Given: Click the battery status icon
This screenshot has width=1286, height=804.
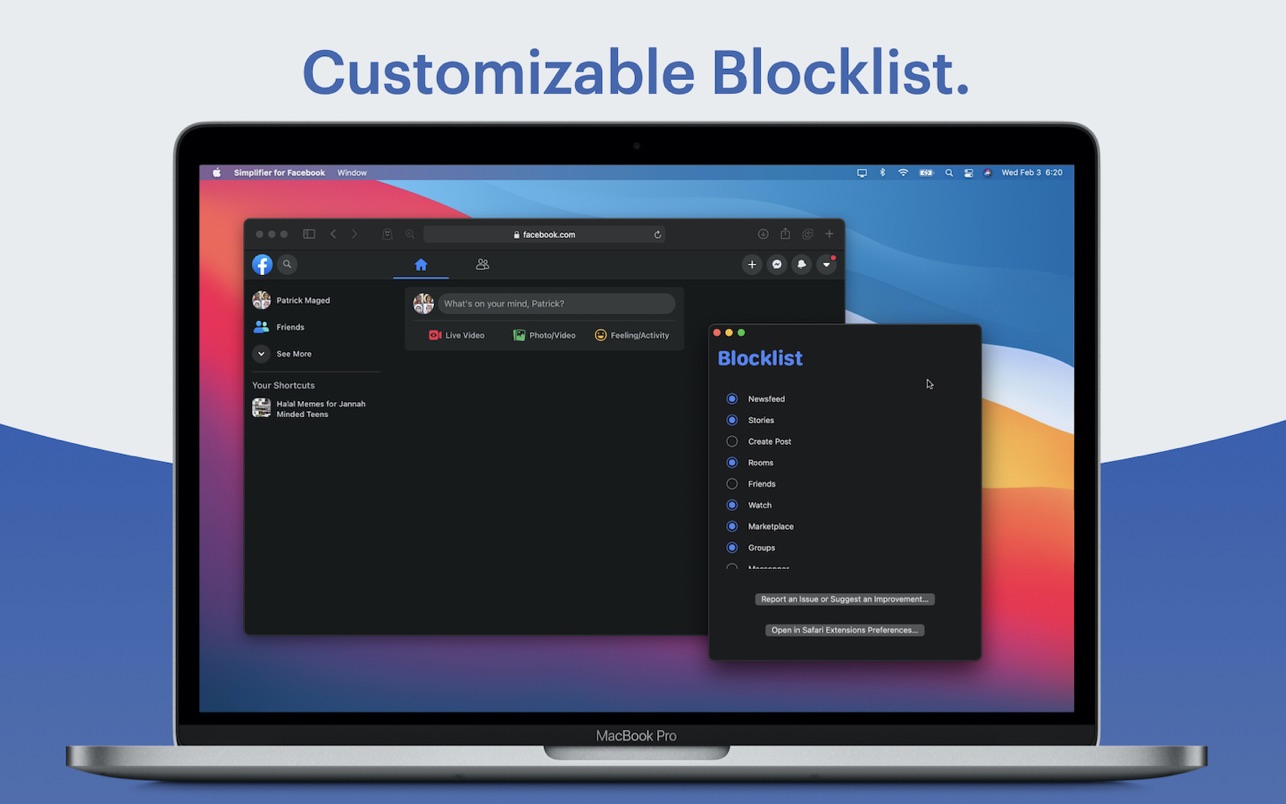Looking at the screenshot, I should coord(926,173).
